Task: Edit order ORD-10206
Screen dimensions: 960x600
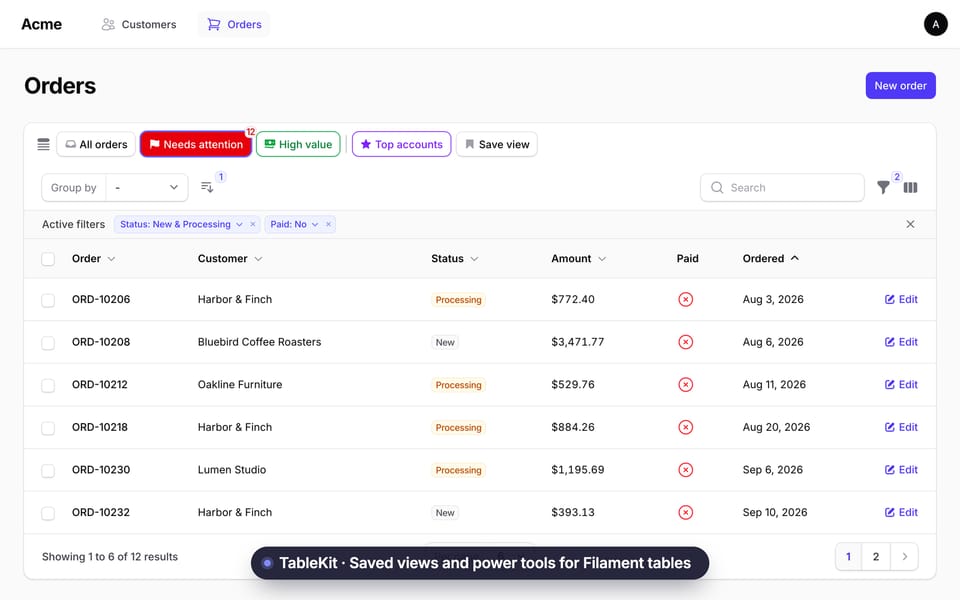Action: [x=901, y=299]
